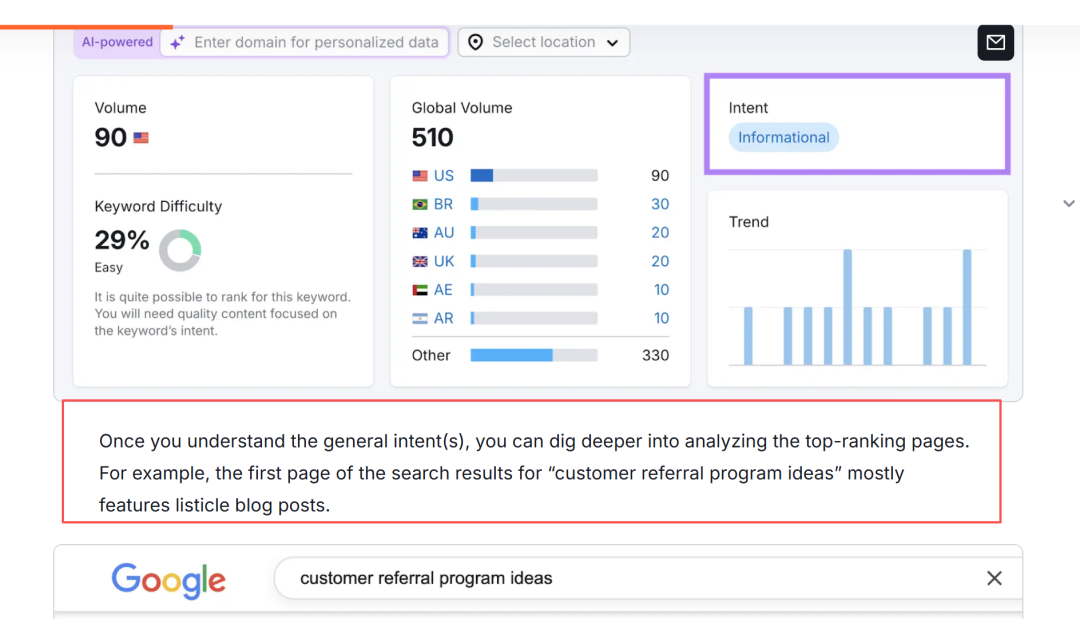Click the UAE flag icon
This screenshot has height=619, width=1080.
pos(420,290)
